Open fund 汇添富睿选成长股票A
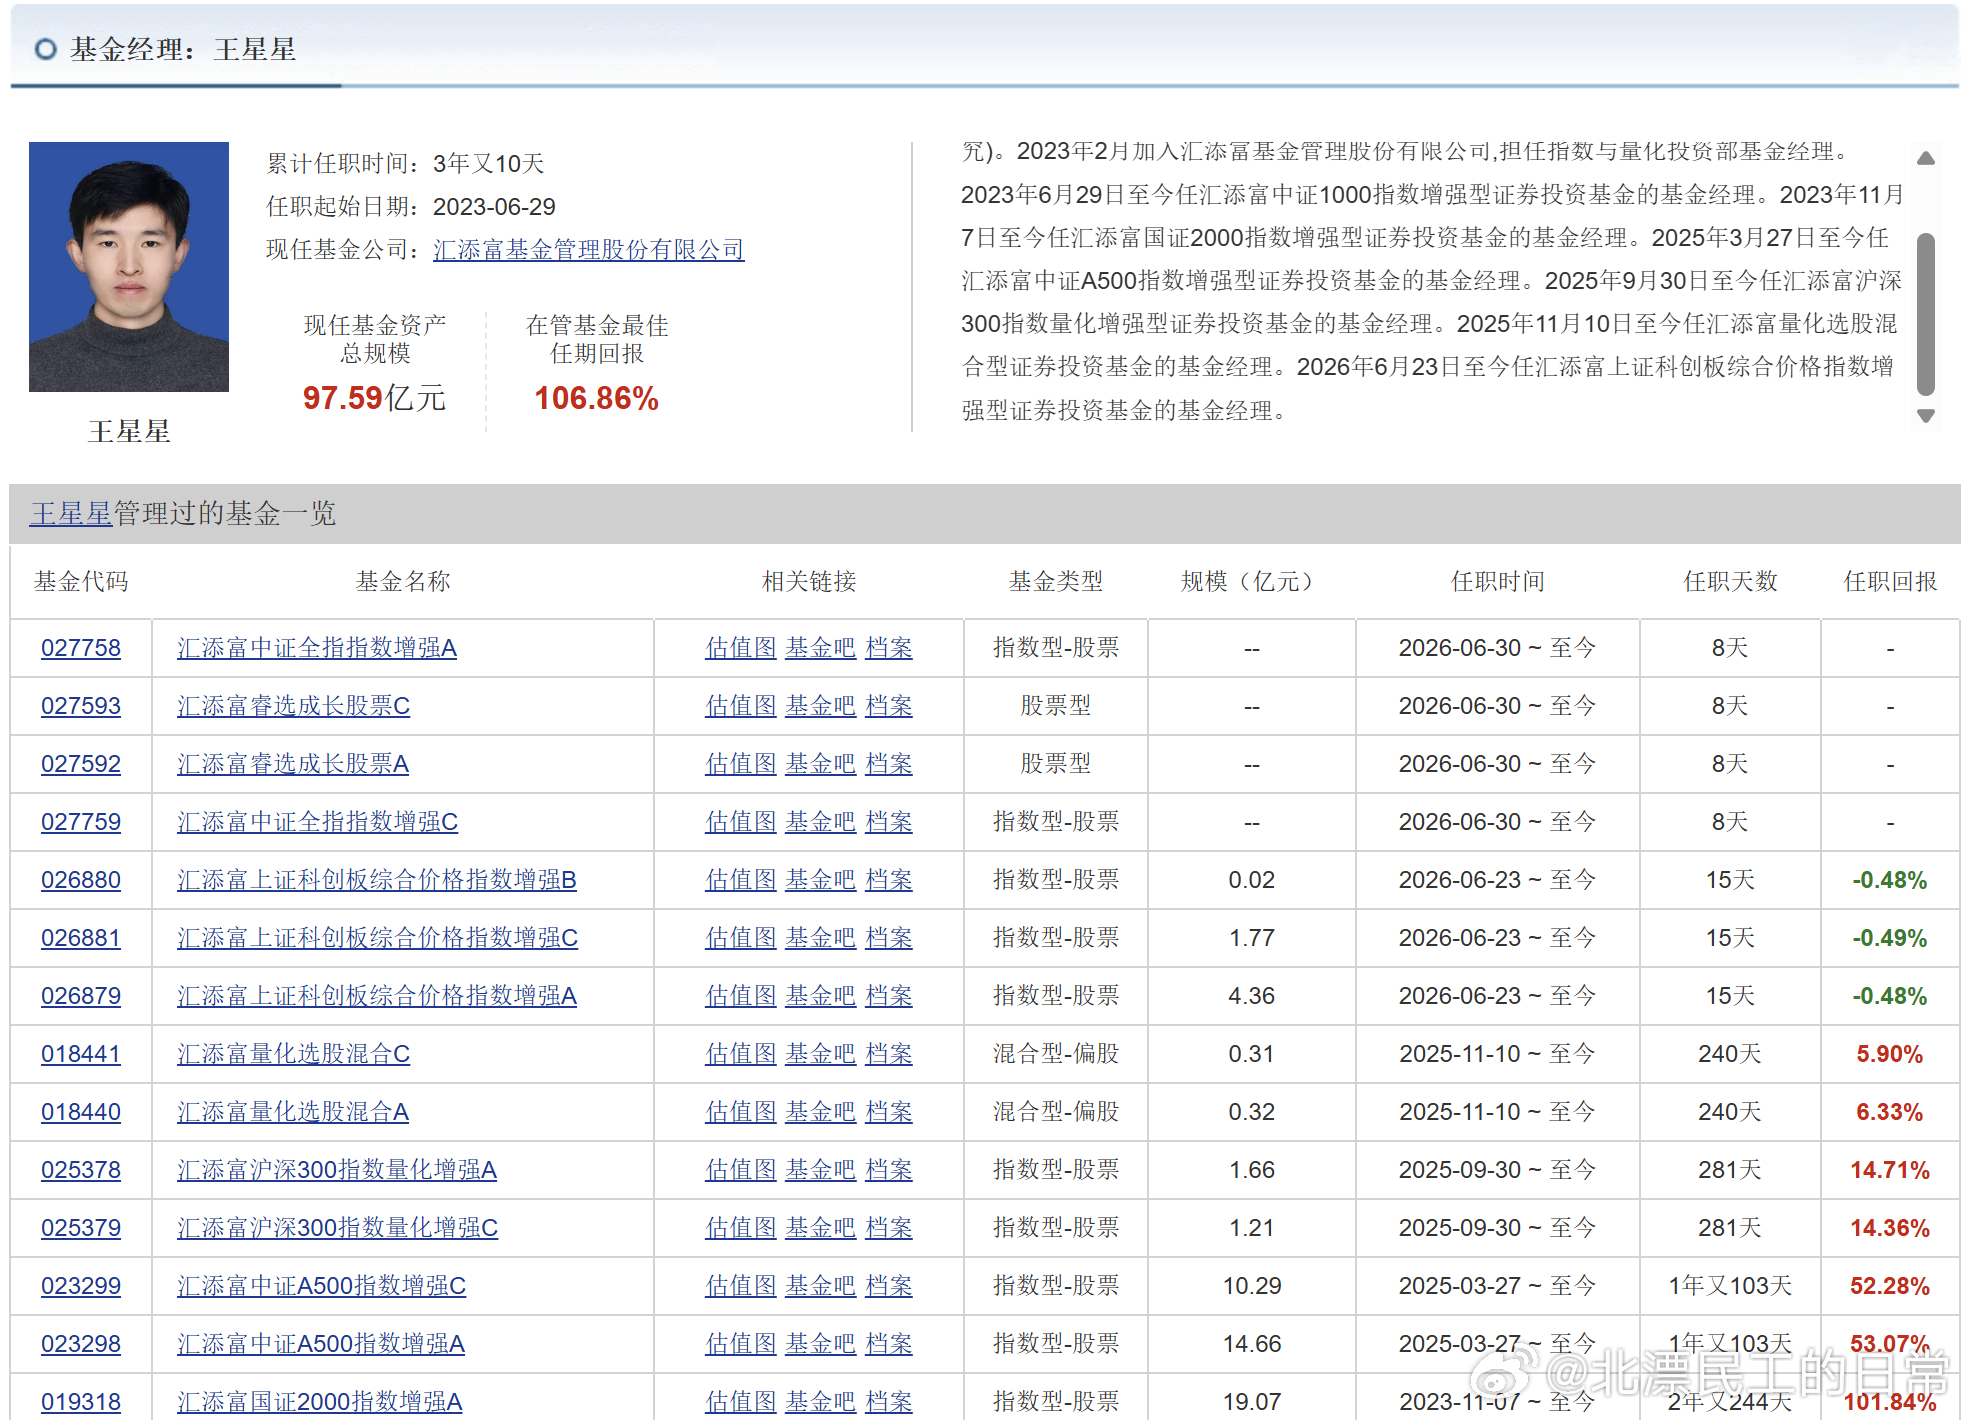The image size is (1968, 1420). point(293,764)
